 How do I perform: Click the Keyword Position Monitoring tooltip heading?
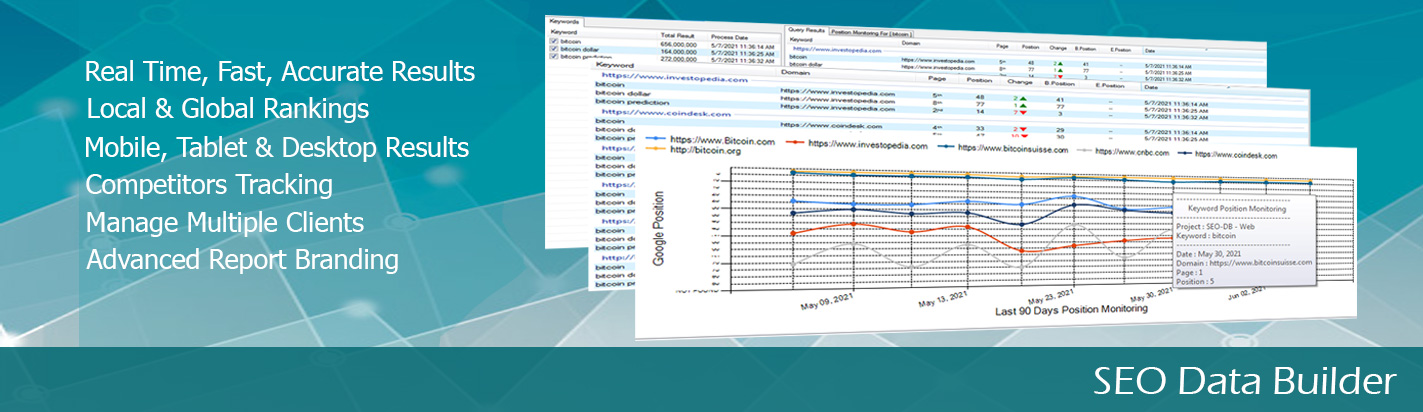[1236, 209]
